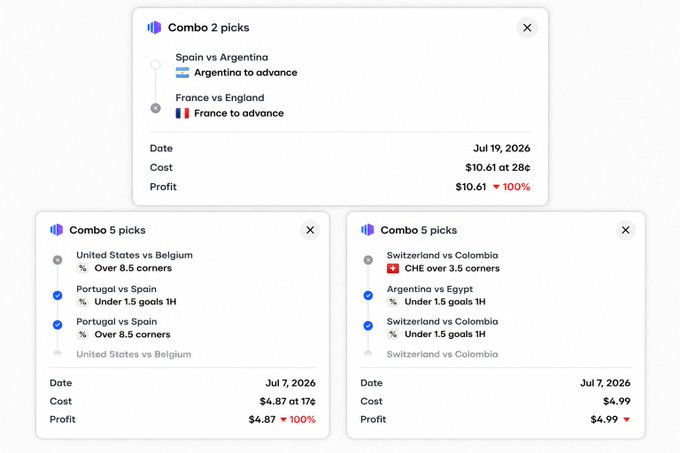The image size is (680, 453).
Task: Click the red '100%' beside $10.61
Action: [517, 187]
